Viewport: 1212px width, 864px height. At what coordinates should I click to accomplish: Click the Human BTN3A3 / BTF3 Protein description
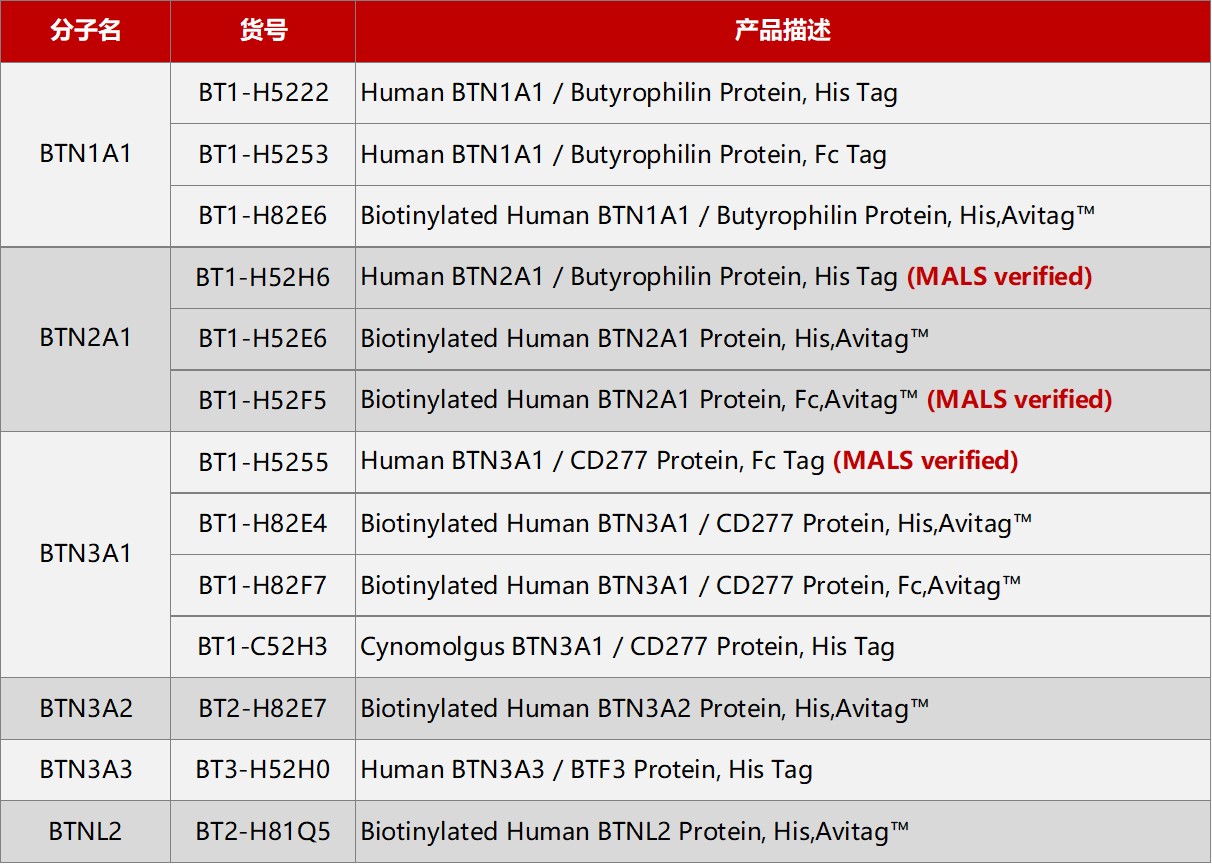pyautogui.click(x=586, y=770)
